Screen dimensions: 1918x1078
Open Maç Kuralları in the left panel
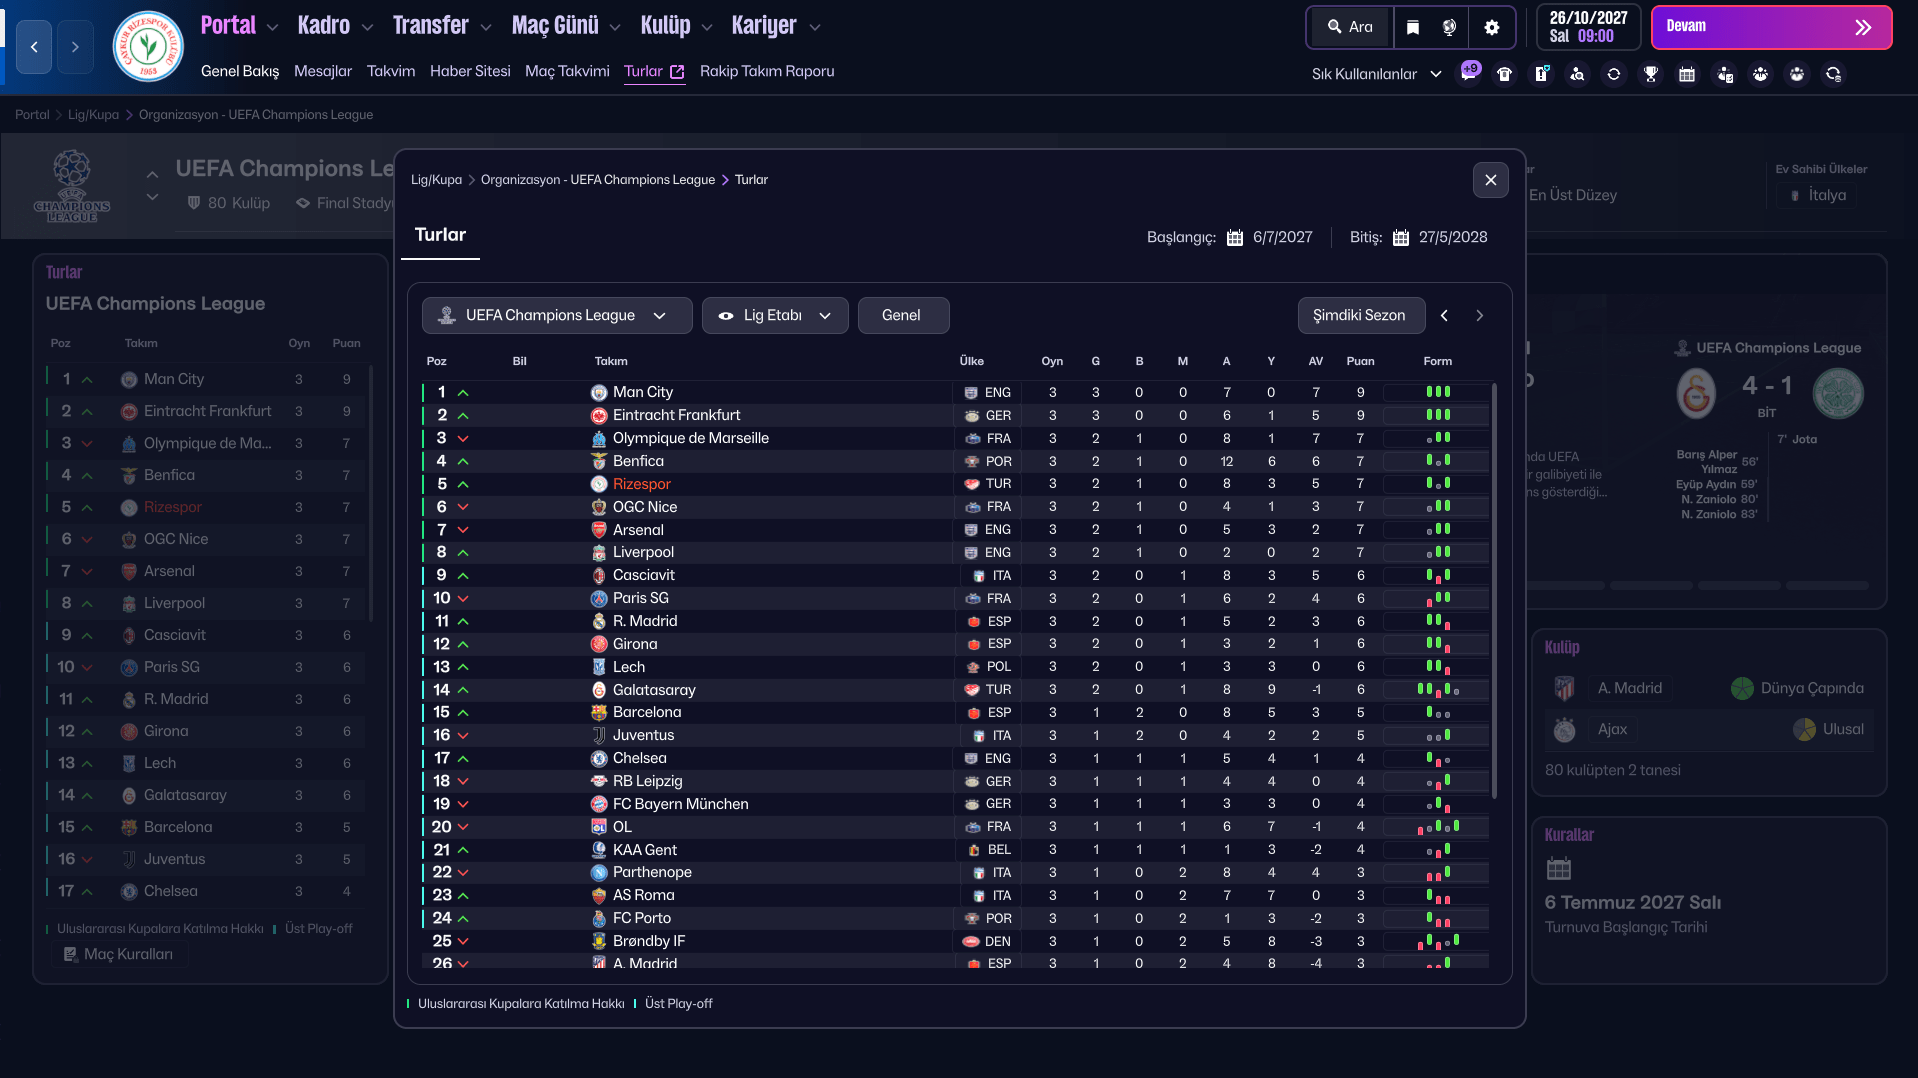point(119,954)
